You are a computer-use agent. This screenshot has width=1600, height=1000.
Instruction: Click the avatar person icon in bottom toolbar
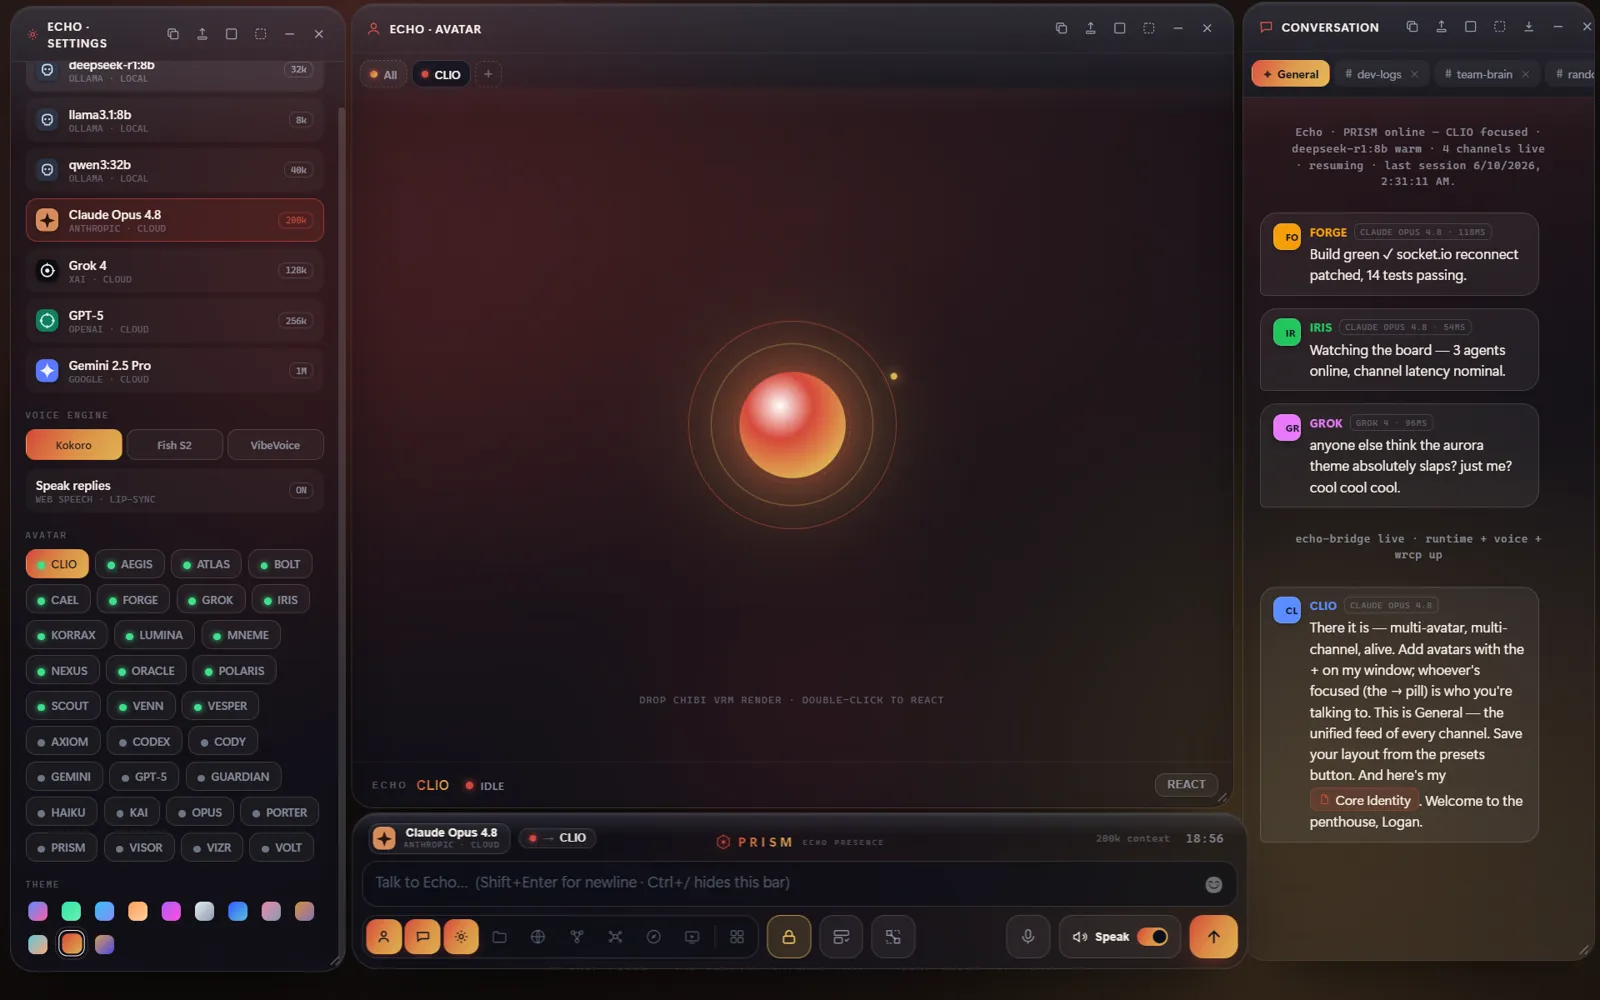tap(383, 937)
